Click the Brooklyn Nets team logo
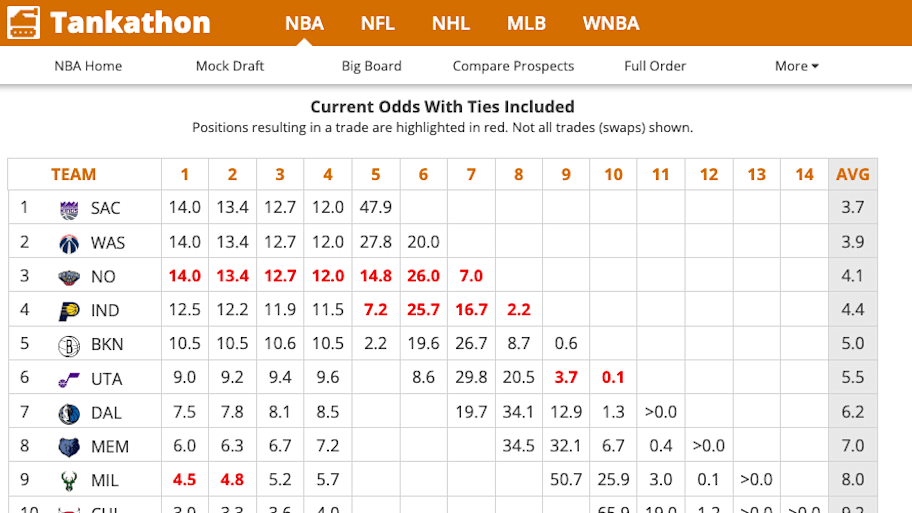The height and width of the screenshot is (513, 912). 69,344
